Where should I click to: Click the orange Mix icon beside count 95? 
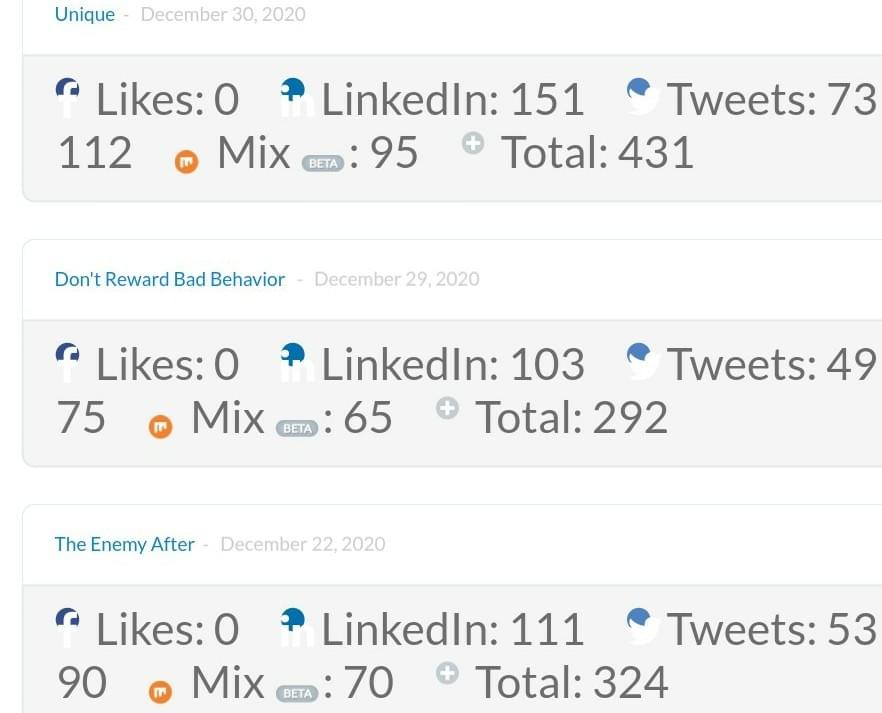point(186,162)
